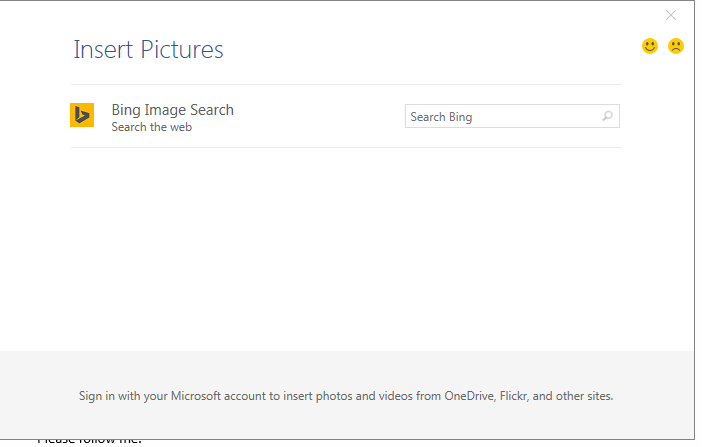Click the document text behind the dialog
Image resolution: width=708 pixels, height=447 pixels.
pos(90,439)
